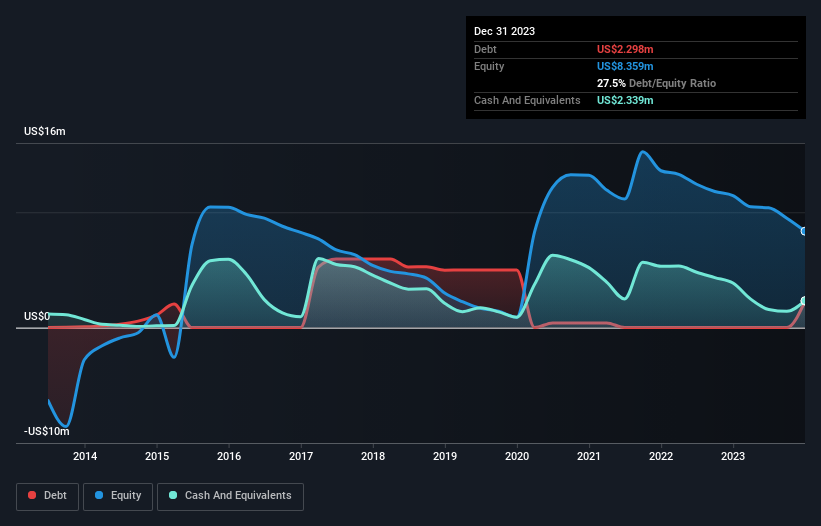The image size is (821, 526).
Task: Click the 2023 x-axis label
Action: tap(733, 456)
